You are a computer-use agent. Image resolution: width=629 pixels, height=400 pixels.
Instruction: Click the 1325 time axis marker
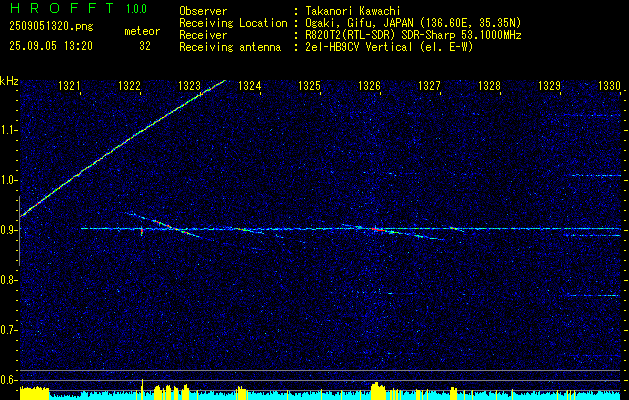coord(310,85)
